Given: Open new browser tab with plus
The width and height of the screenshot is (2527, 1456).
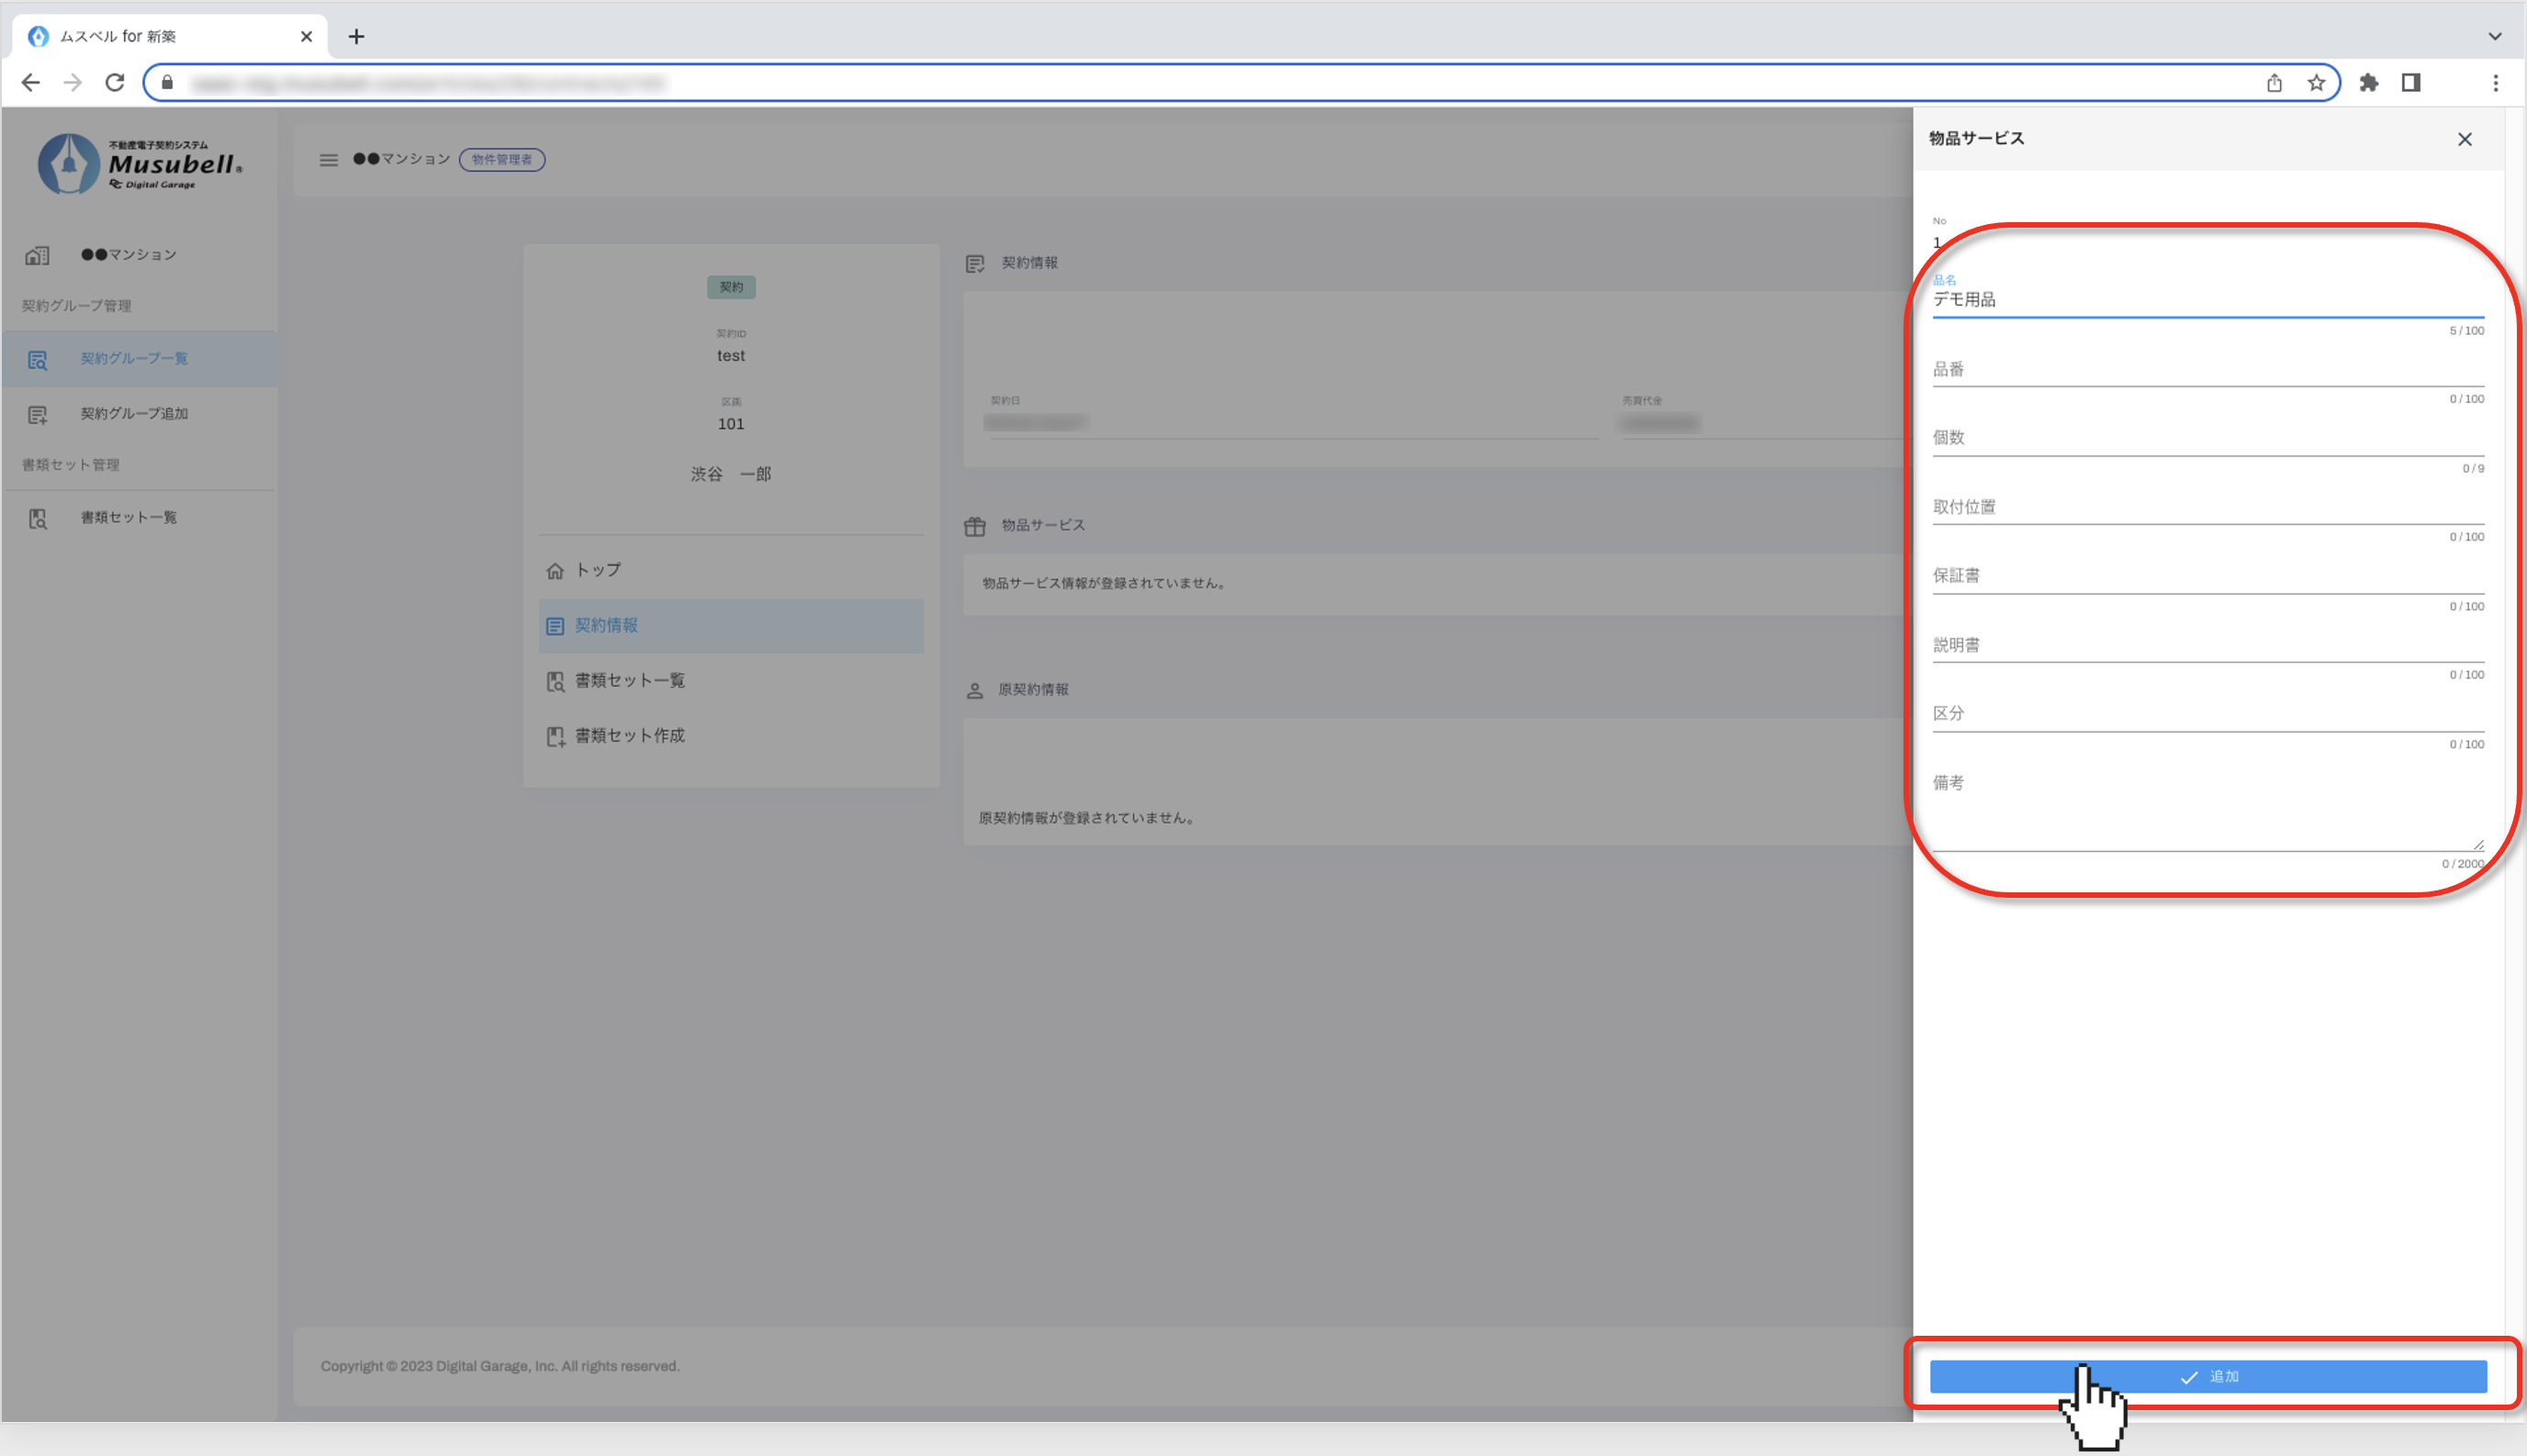Looking at the screenshot, I should [x=356, y=37].
